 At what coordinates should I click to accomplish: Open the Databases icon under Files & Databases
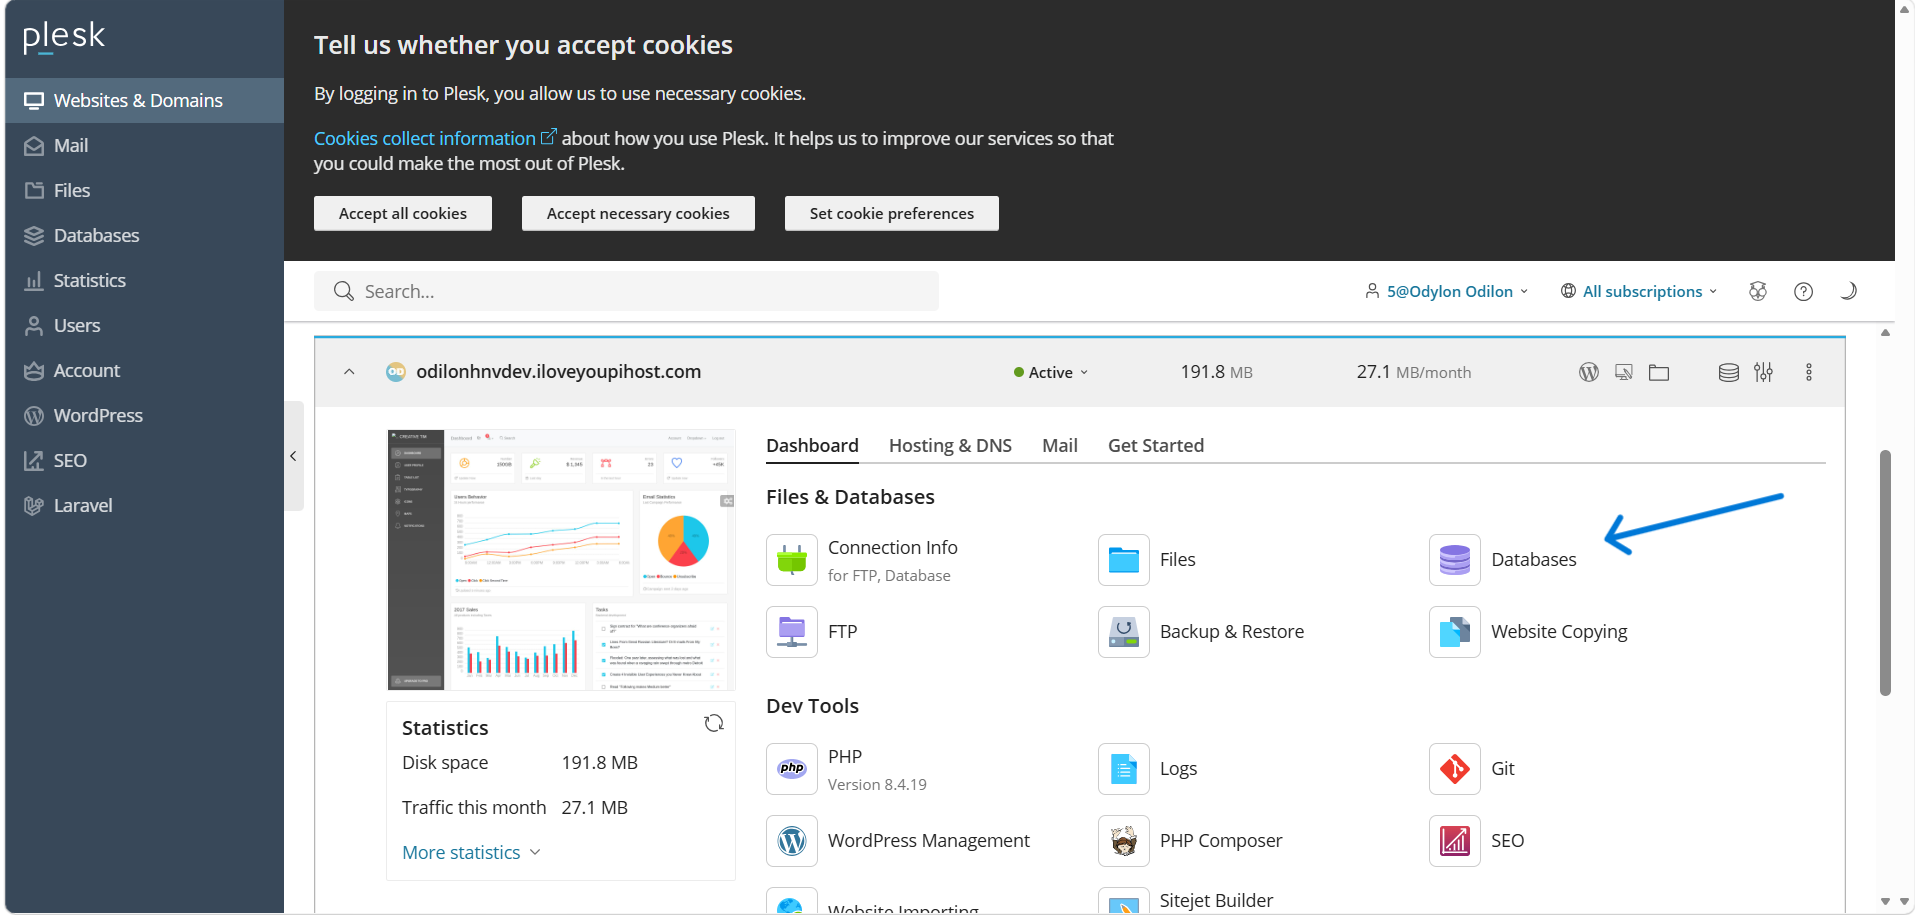(x=1454, y=560)
